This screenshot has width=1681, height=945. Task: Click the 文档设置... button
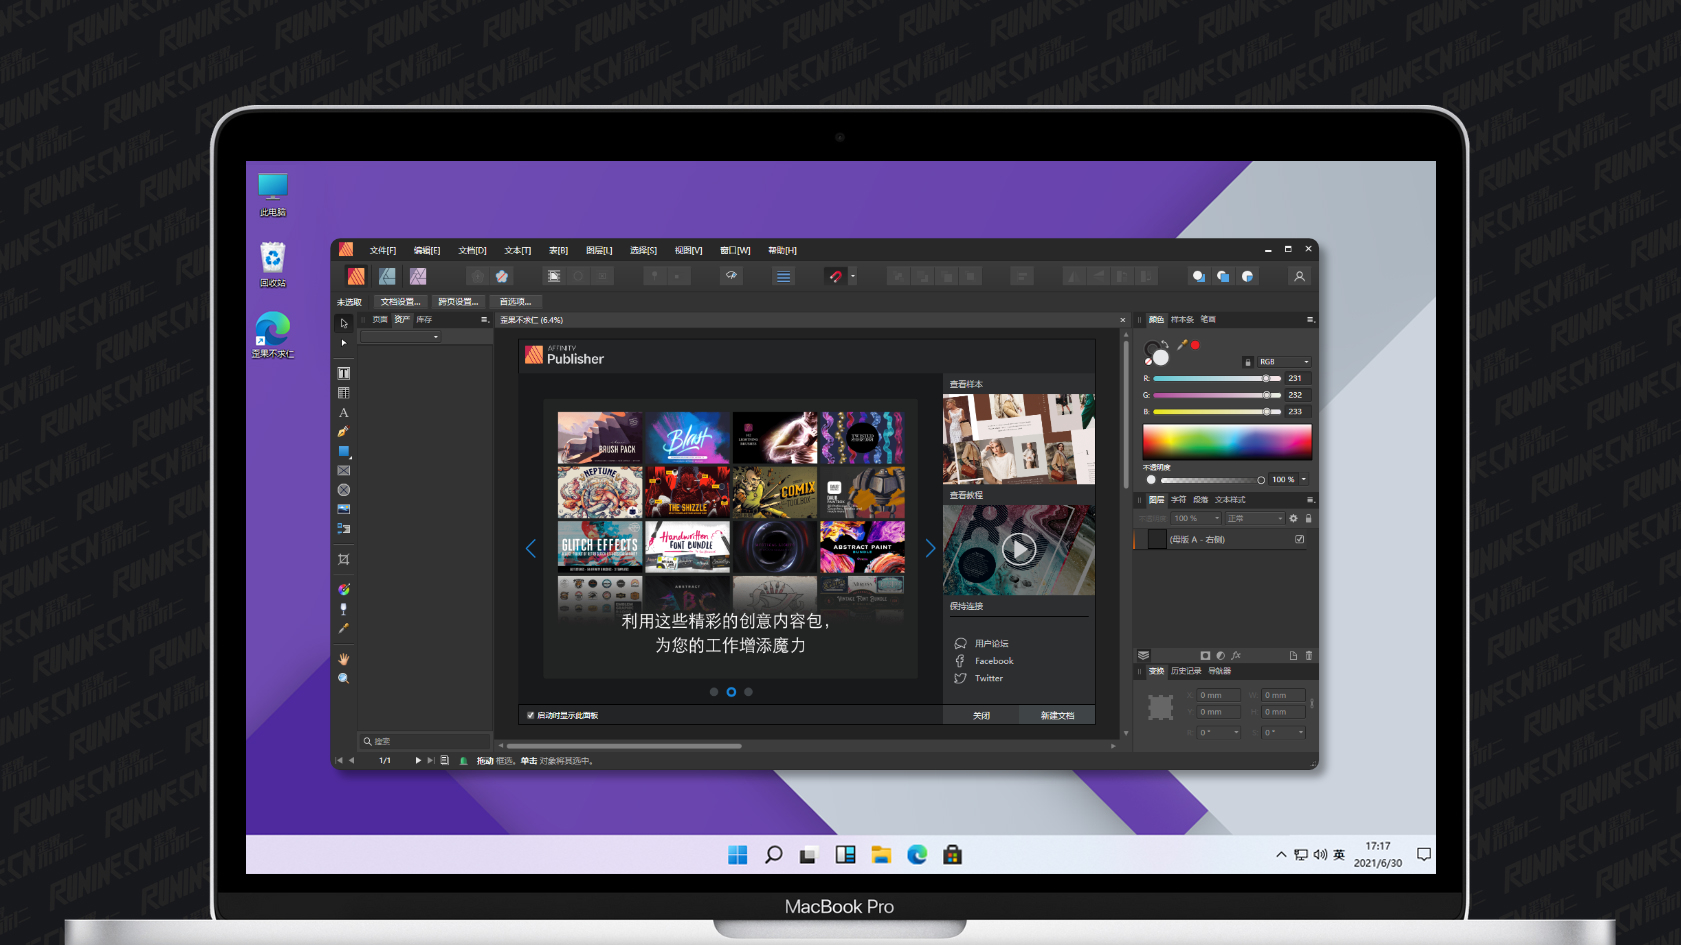tap(400, 302)
